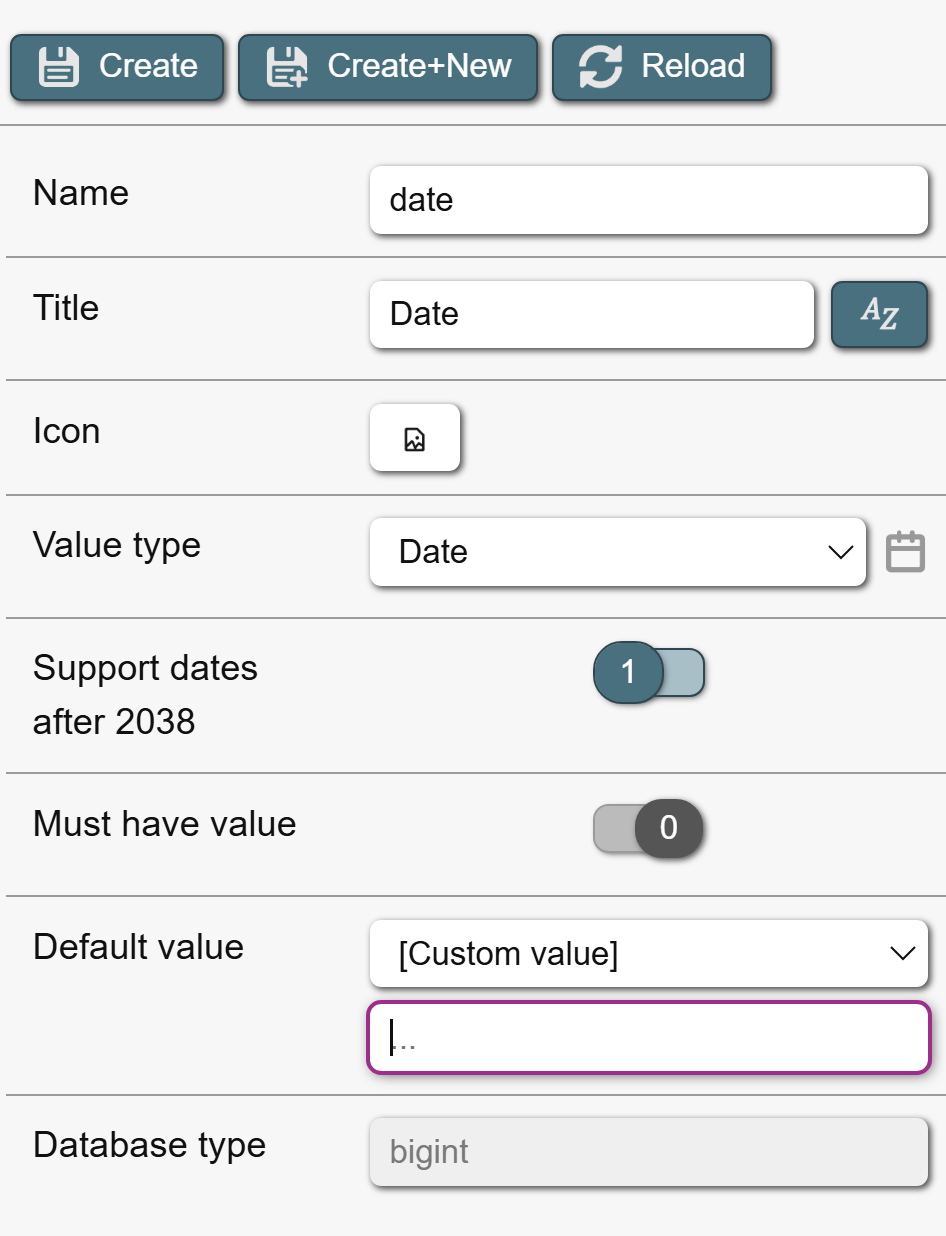The height and width of the screenshot is (1236, 946).
Task: Click the Value type dropdown chevron
Action: tap(841, 552)
